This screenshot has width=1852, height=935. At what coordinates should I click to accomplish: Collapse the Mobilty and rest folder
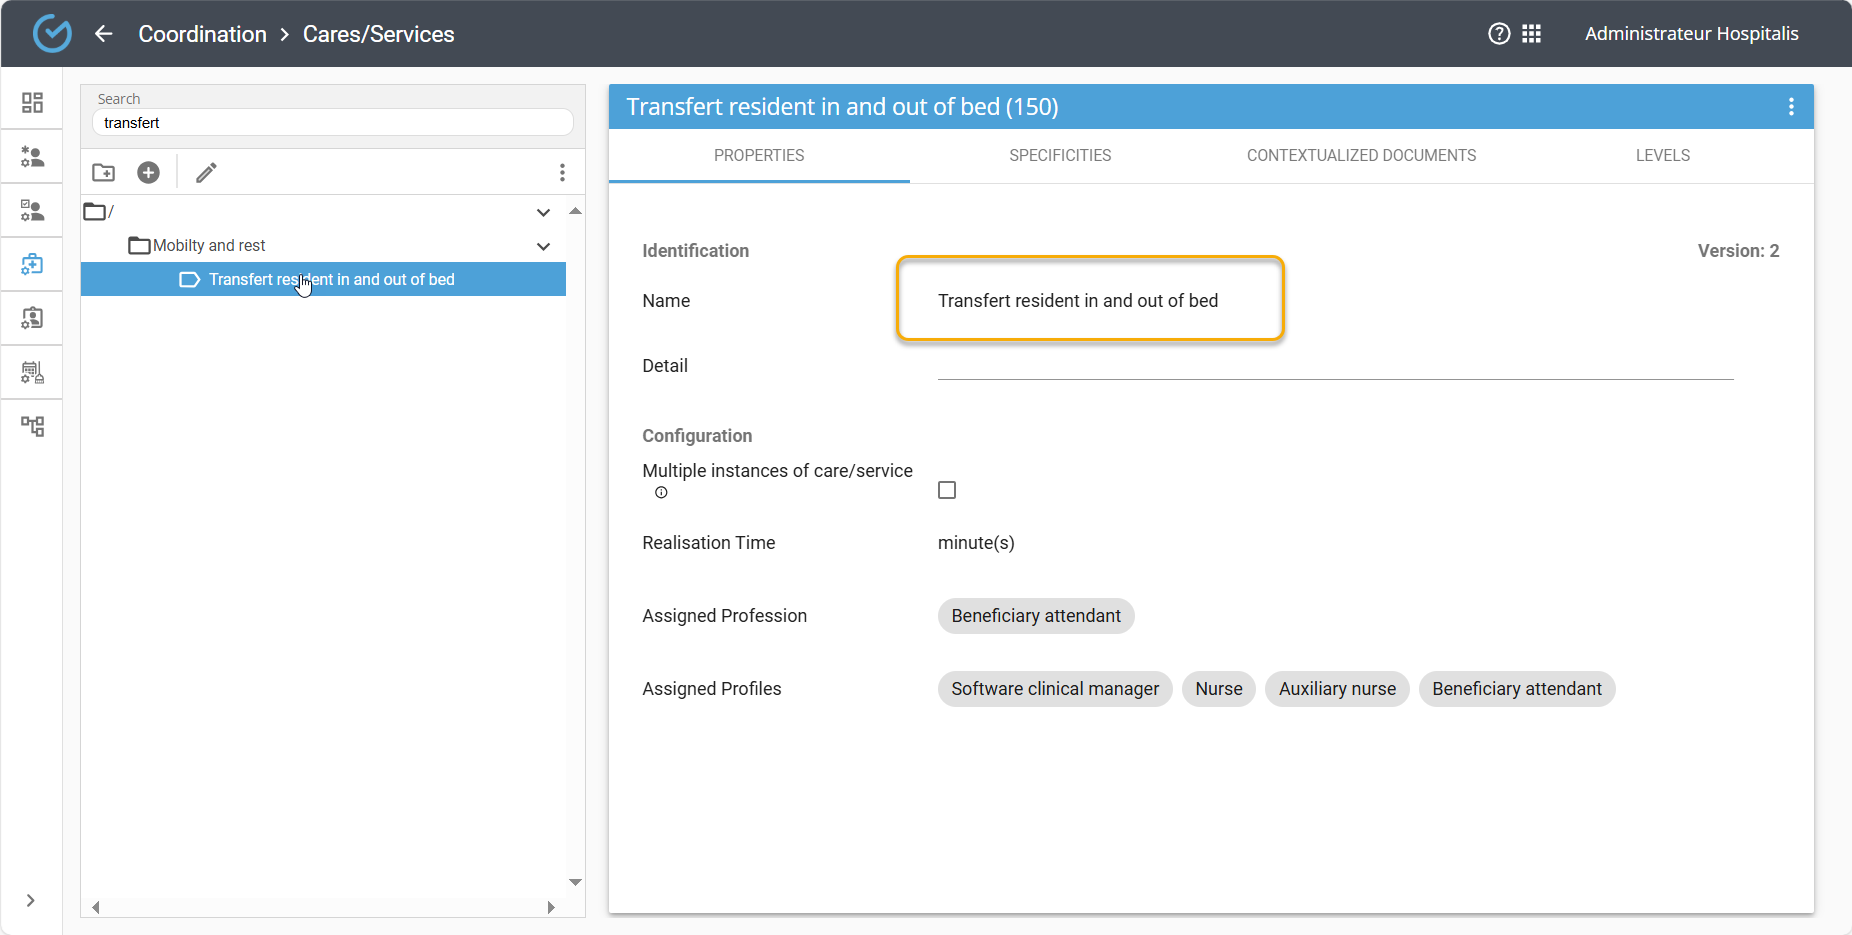[543, 246]
